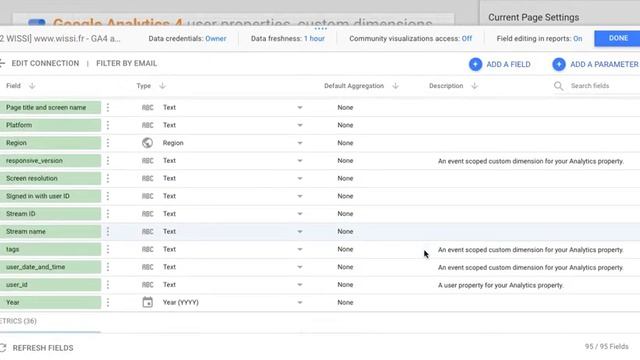
Task: Click user_id description 'A user property' text
Action: [x=500, y=285]
